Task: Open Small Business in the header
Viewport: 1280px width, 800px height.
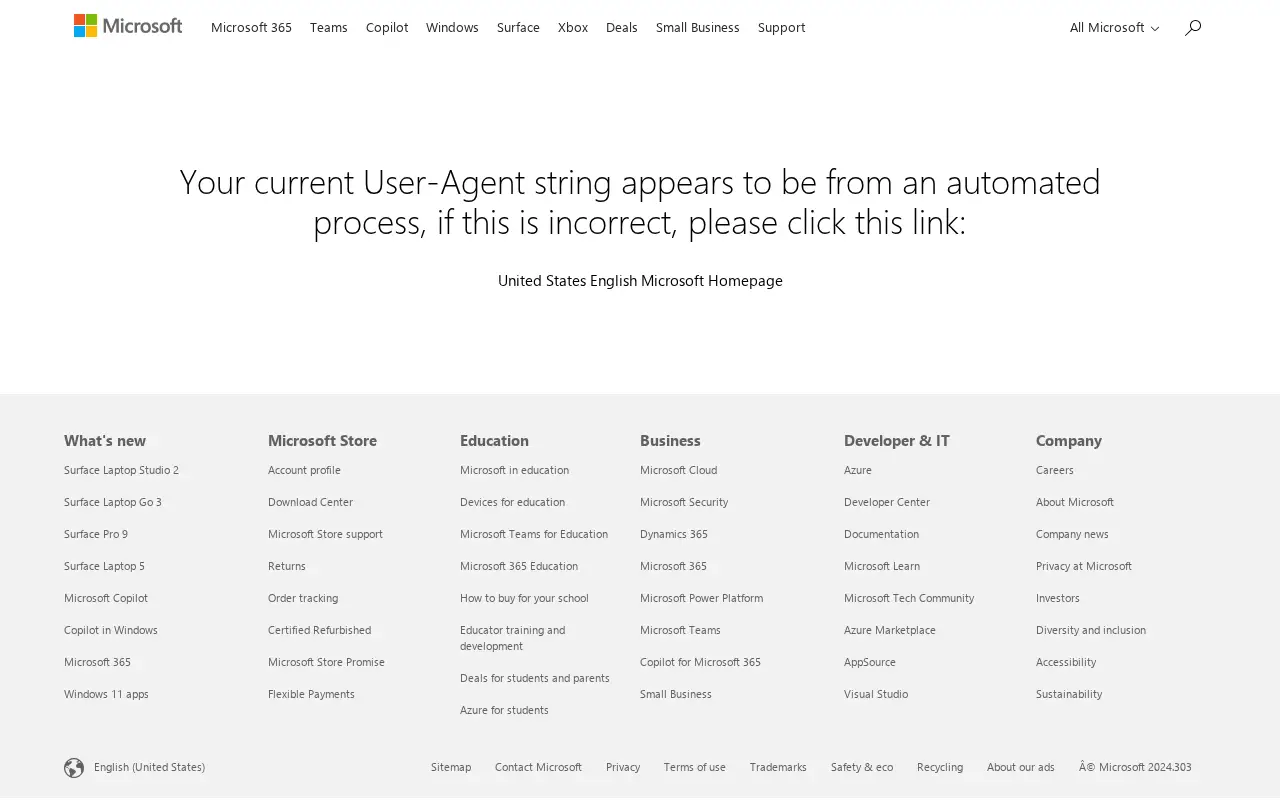Action: [698, 28]
